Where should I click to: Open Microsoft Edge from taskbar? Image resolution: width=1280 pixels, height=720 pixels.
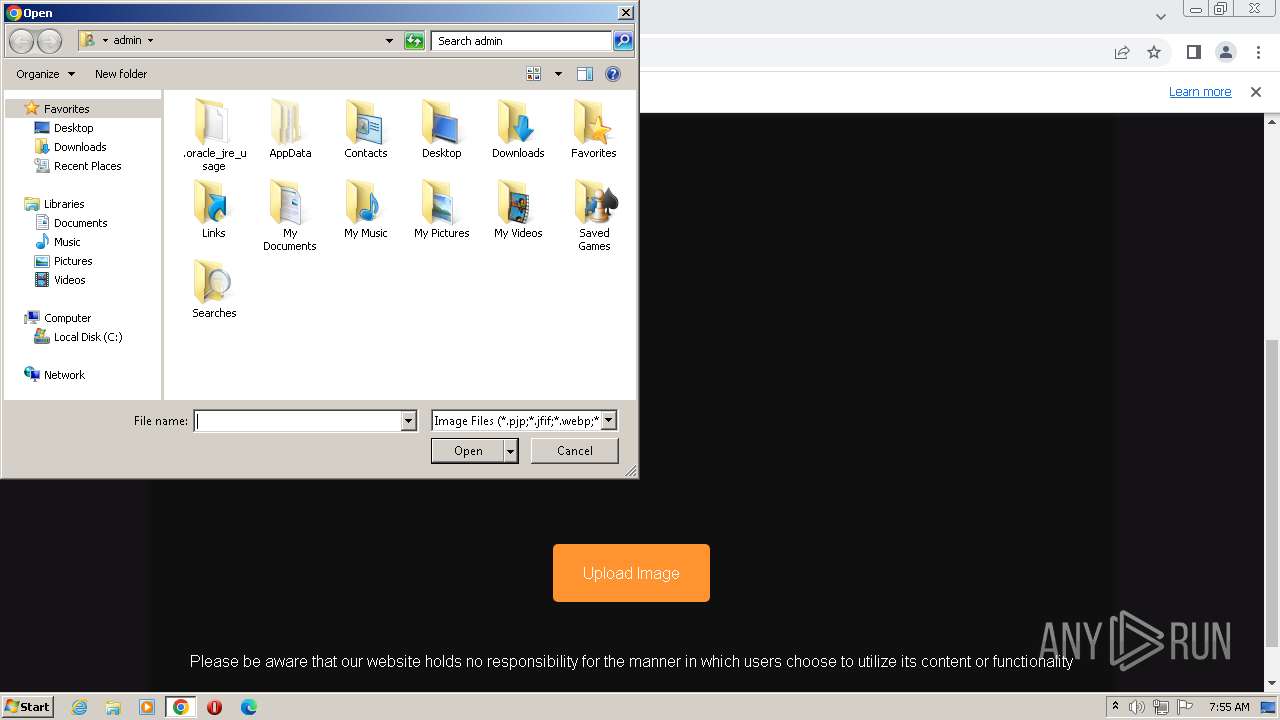click(249, 707)
